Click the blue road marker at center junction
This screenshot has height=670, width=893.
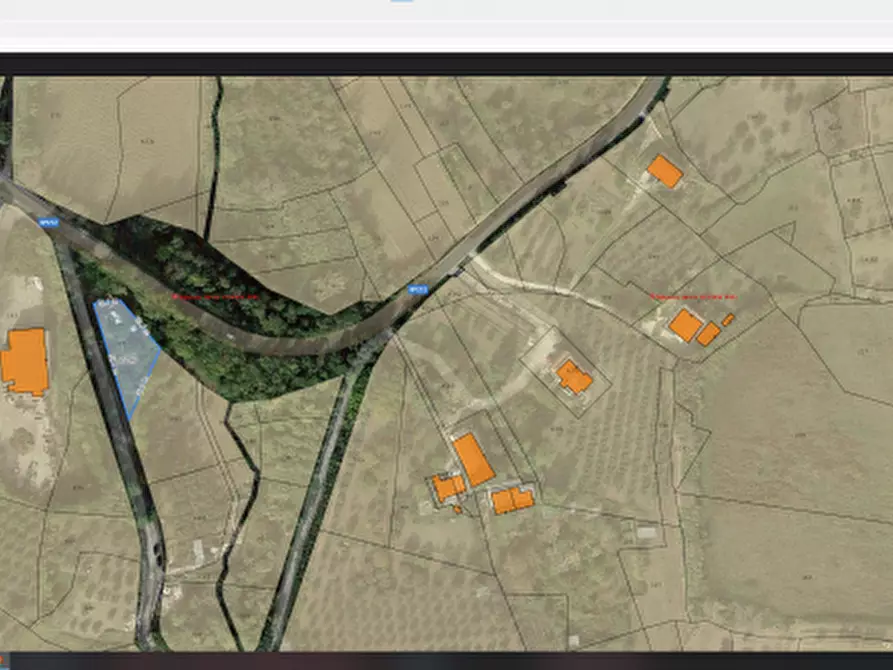coord(418,290)
